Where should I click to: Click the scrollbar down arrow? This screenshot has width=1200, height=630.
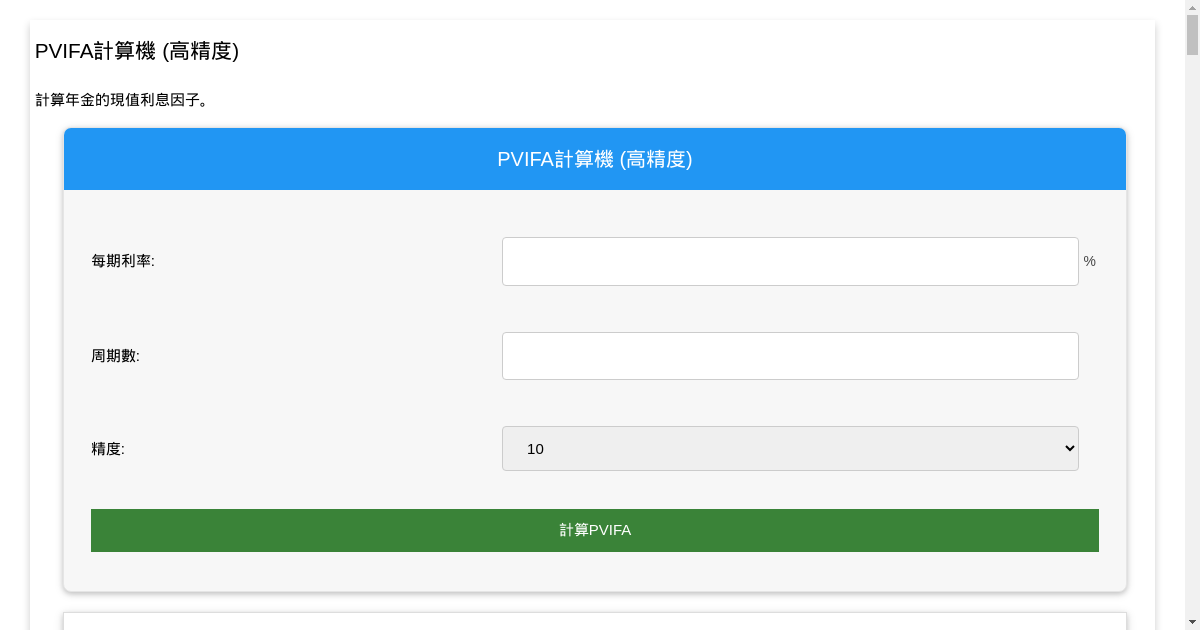point(1192,622)
